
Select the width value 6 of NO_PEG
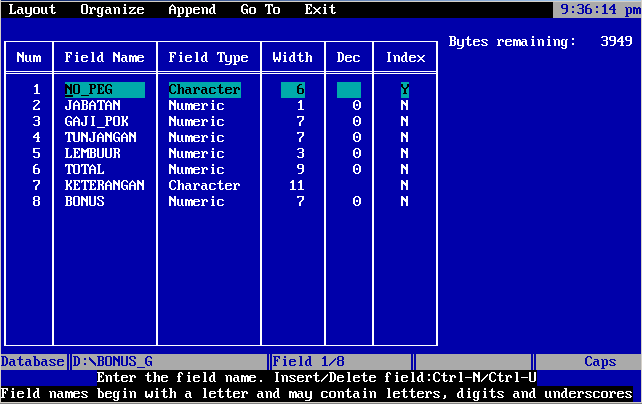293,90
